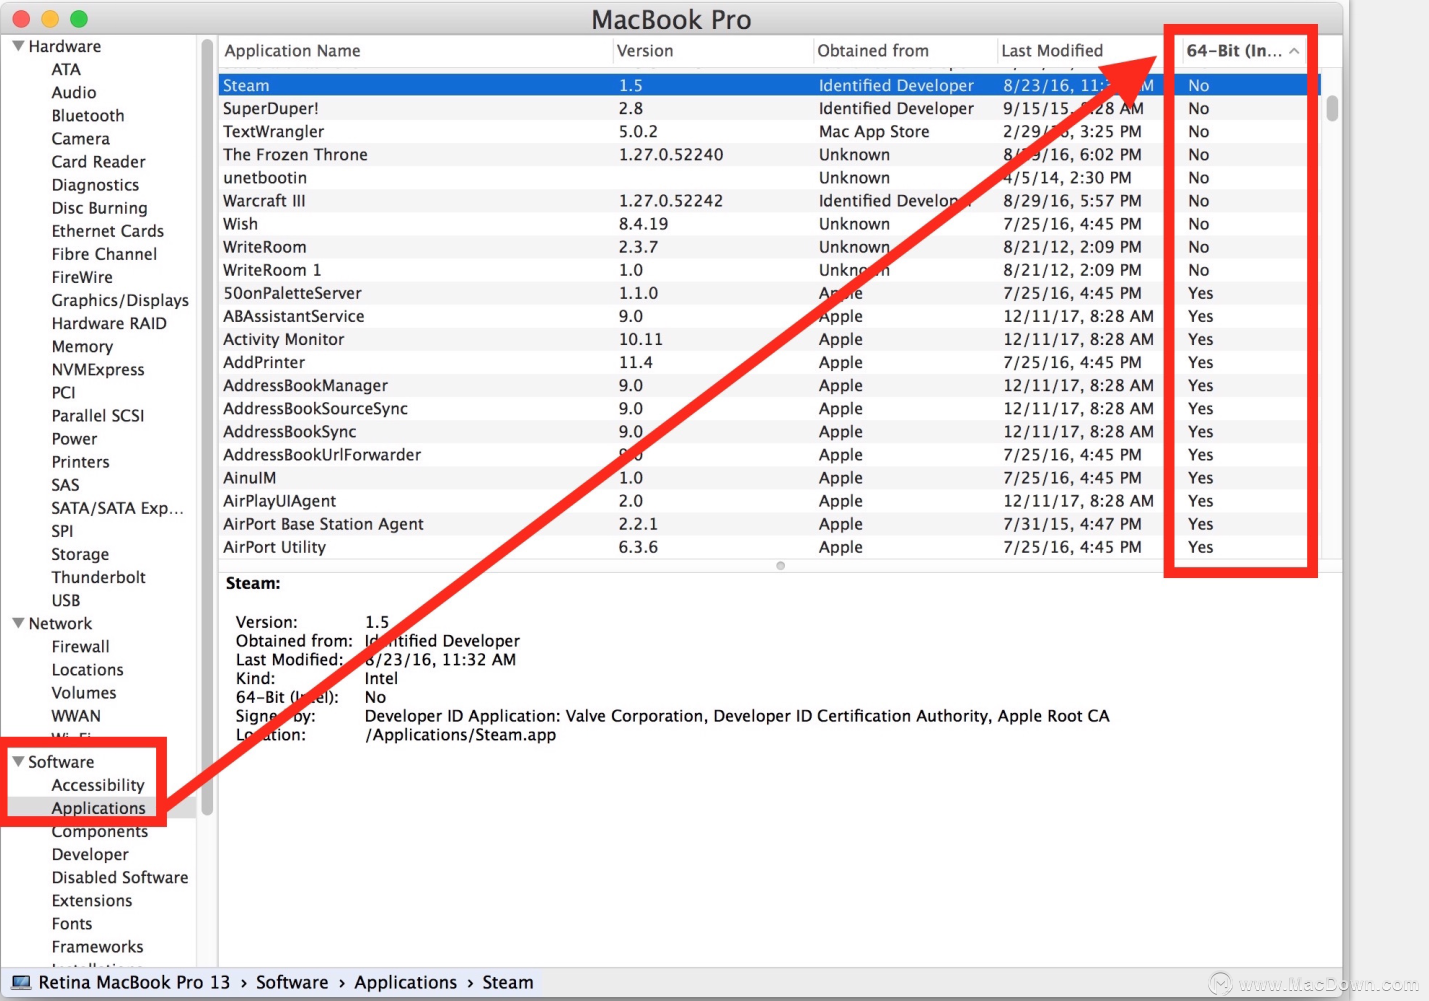The width and height of the screenshot is (1429, 1001).
Task: Select Ethernet Cards item
Action: (107, 231)
